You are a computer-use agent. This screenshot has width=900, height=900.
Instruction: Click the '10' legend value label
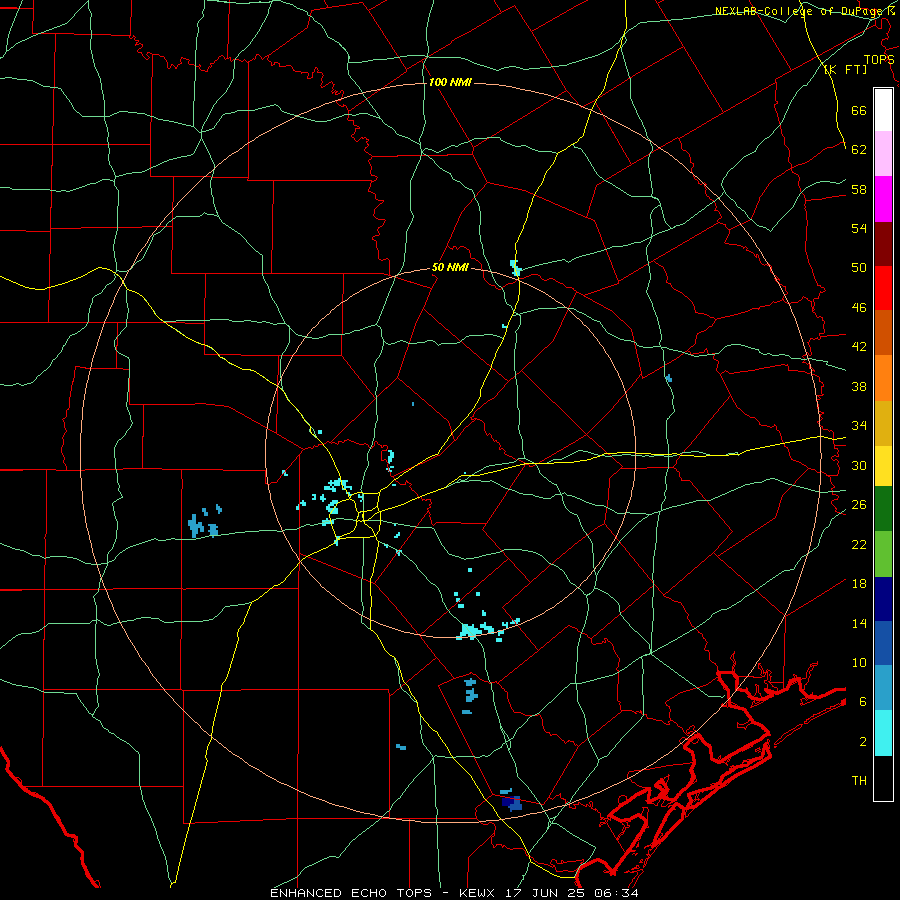click(x=859, y=662)
